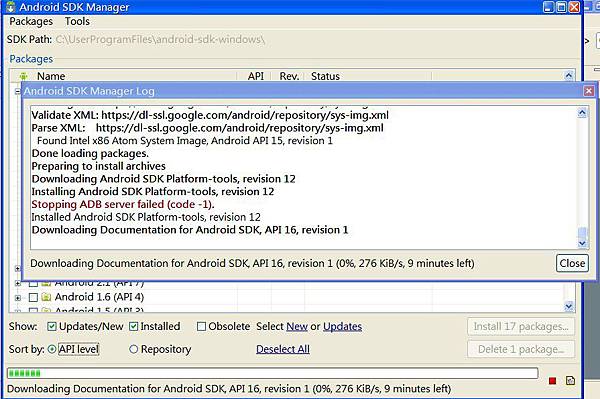This screenshot has width=600, height=399.
Task: Open the log window icon beside stop
Action: [570, 381]
